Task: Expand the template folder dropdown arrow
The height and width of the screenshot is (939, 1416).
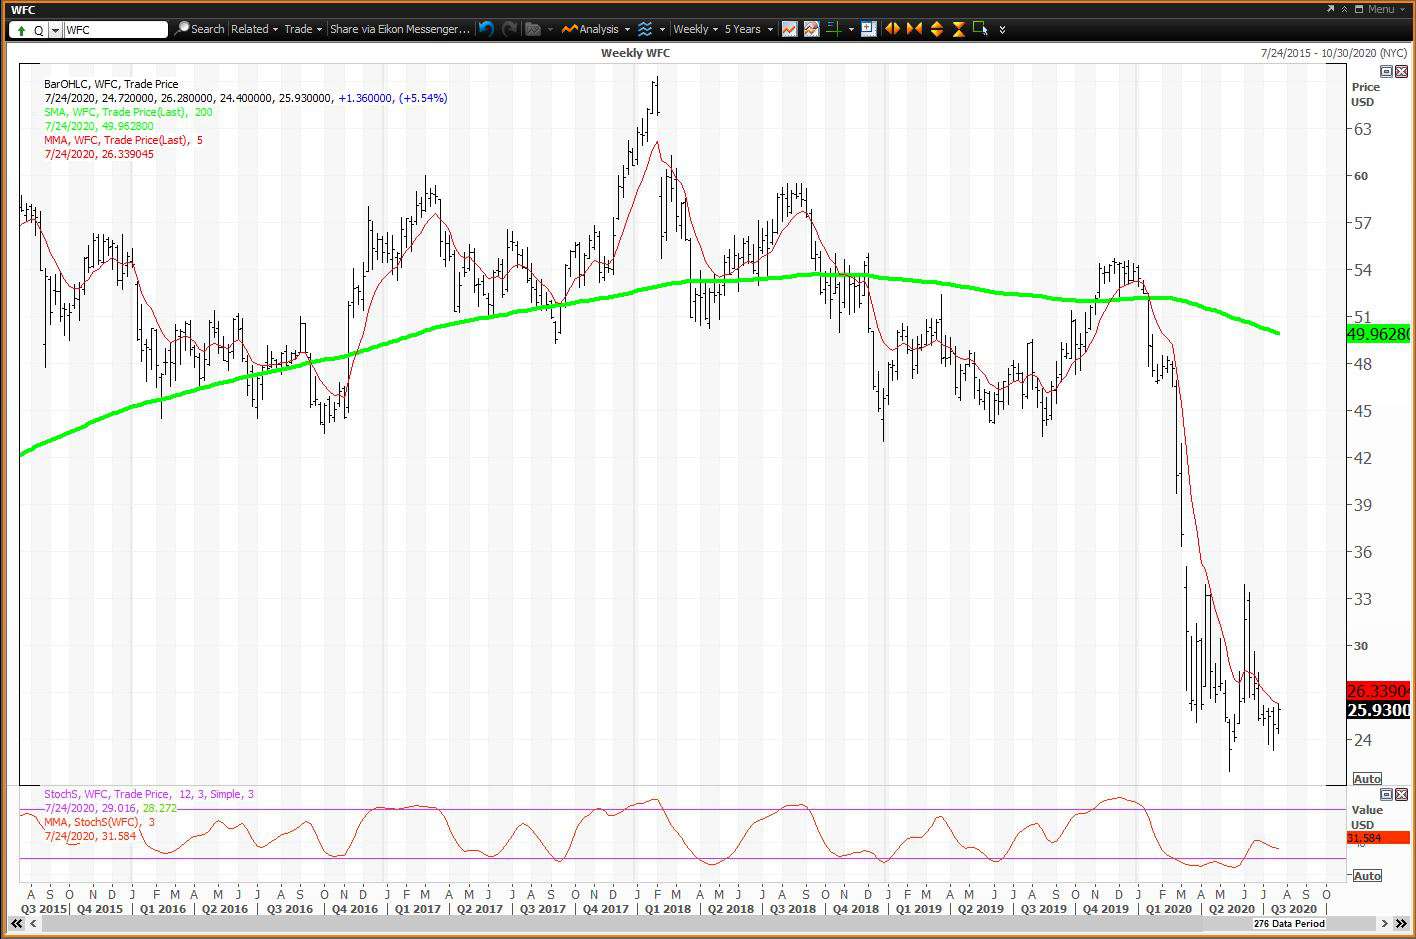Action: coord(550,30)
